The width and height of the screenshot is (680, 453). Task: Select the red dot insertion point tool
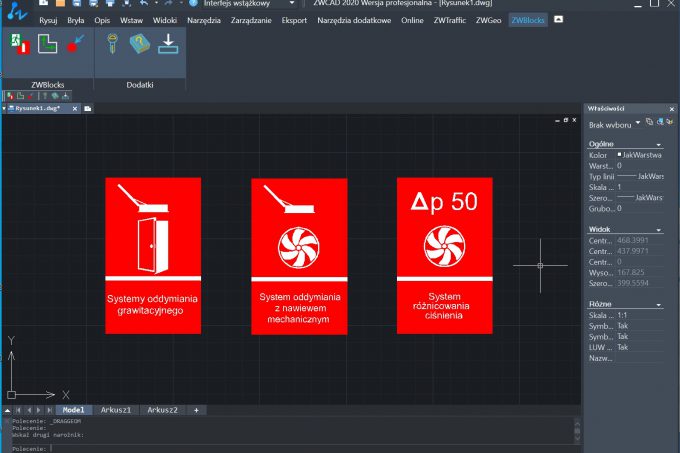click(75, 44)
